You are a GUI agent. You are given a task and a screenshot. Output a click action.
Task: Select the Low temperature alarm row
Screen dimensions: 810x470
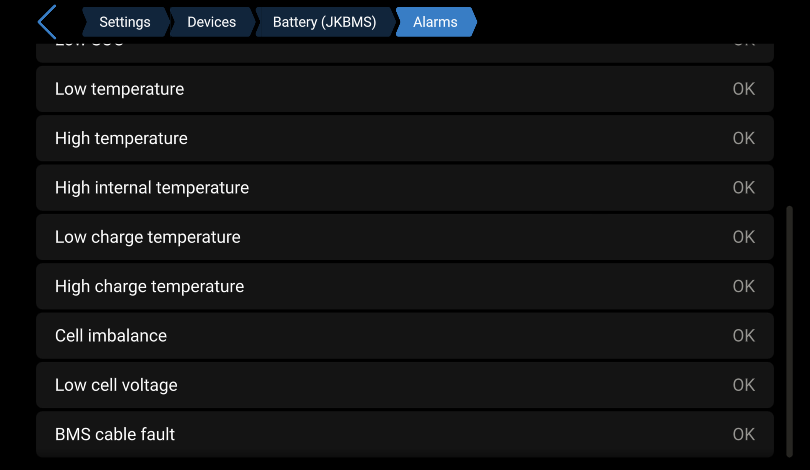(405, 89)
